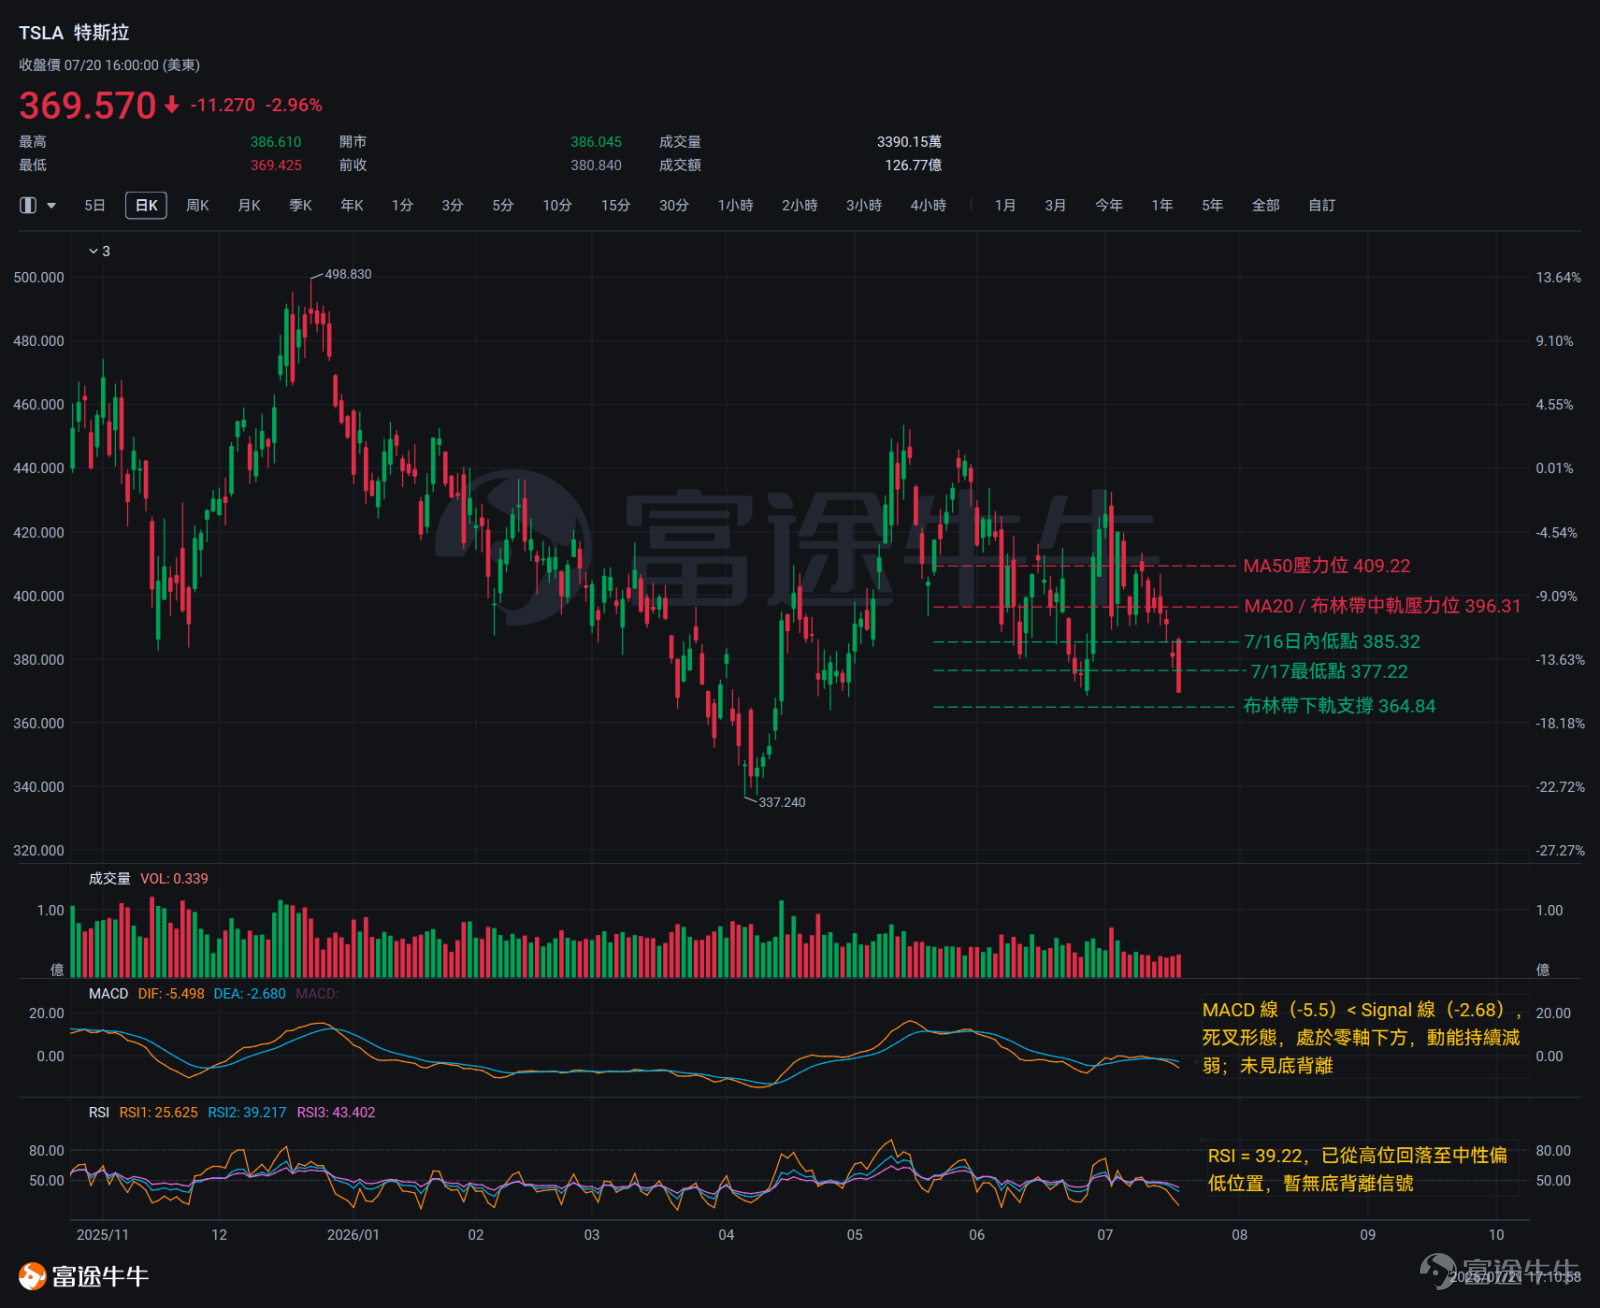Switch to 周K weekly candlesticks
The height and width of the screenshot is (1308, 1600).
[x=198, y=205]
